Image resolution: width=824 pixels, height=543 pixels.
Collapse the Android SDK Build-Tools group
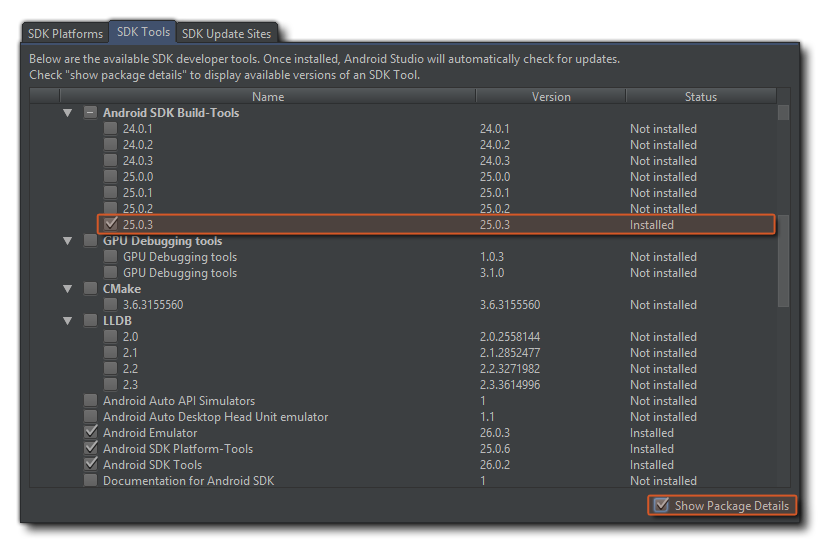tap(68, 113)
